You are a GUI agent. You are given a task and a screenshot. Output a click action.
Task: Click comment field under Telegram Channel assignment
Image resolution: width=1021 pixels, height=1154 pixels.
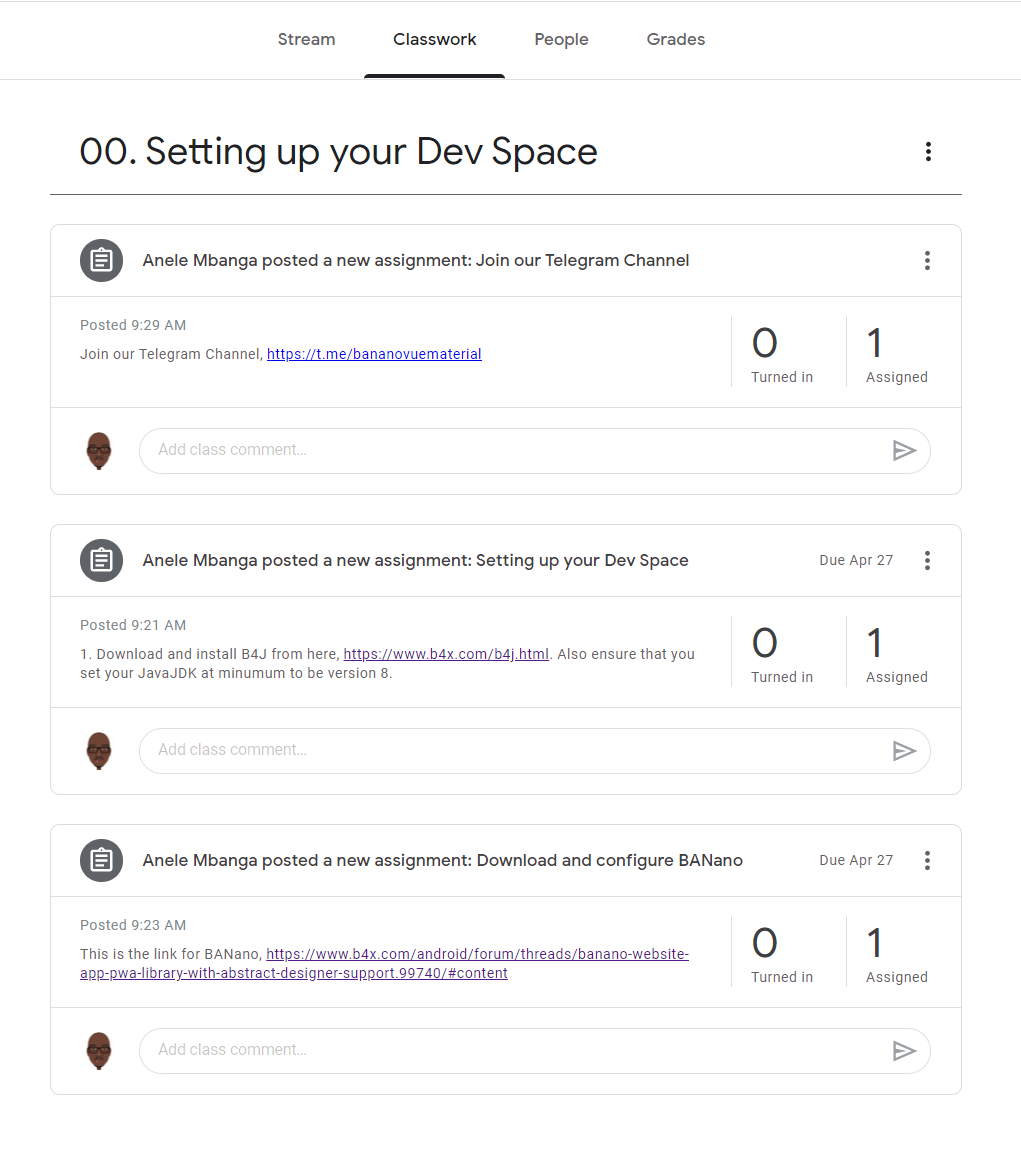click(x=510, y=451)
